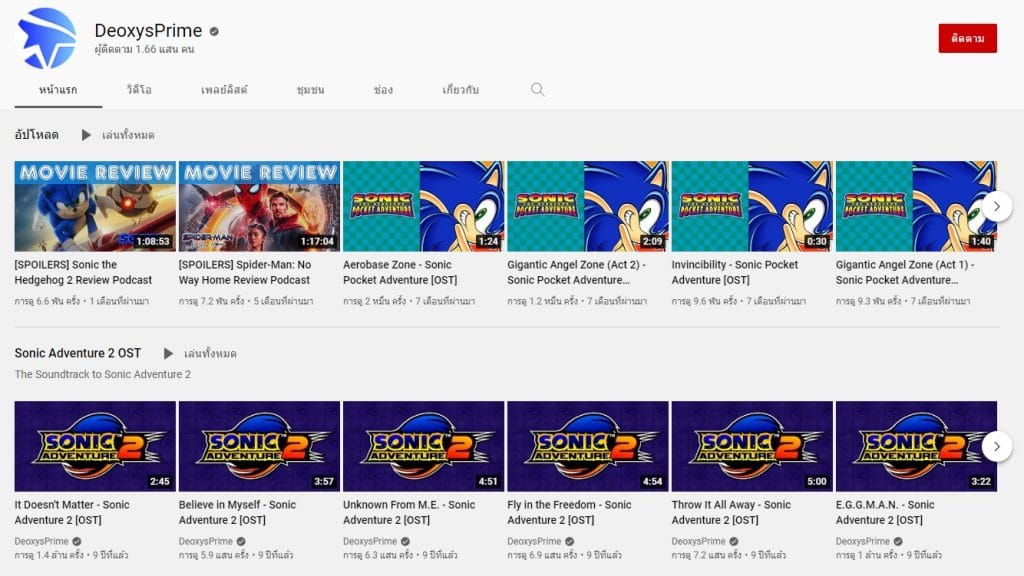Image resolution: width=1024 pixels, height=576 pixels.
Task: Click the DeoxysPrime channel avatar
Action: point(46,38)
